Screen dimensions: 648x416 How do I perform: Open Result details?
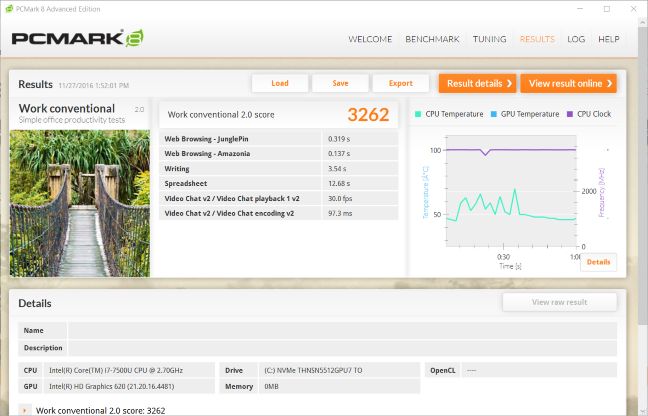477,83
